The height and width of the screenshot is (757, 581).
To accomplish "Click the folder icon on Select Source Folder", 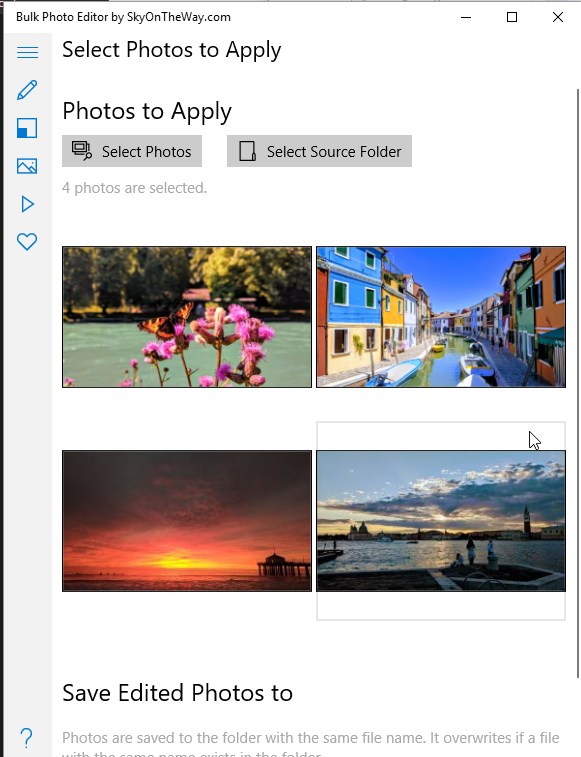I will 247,151.
